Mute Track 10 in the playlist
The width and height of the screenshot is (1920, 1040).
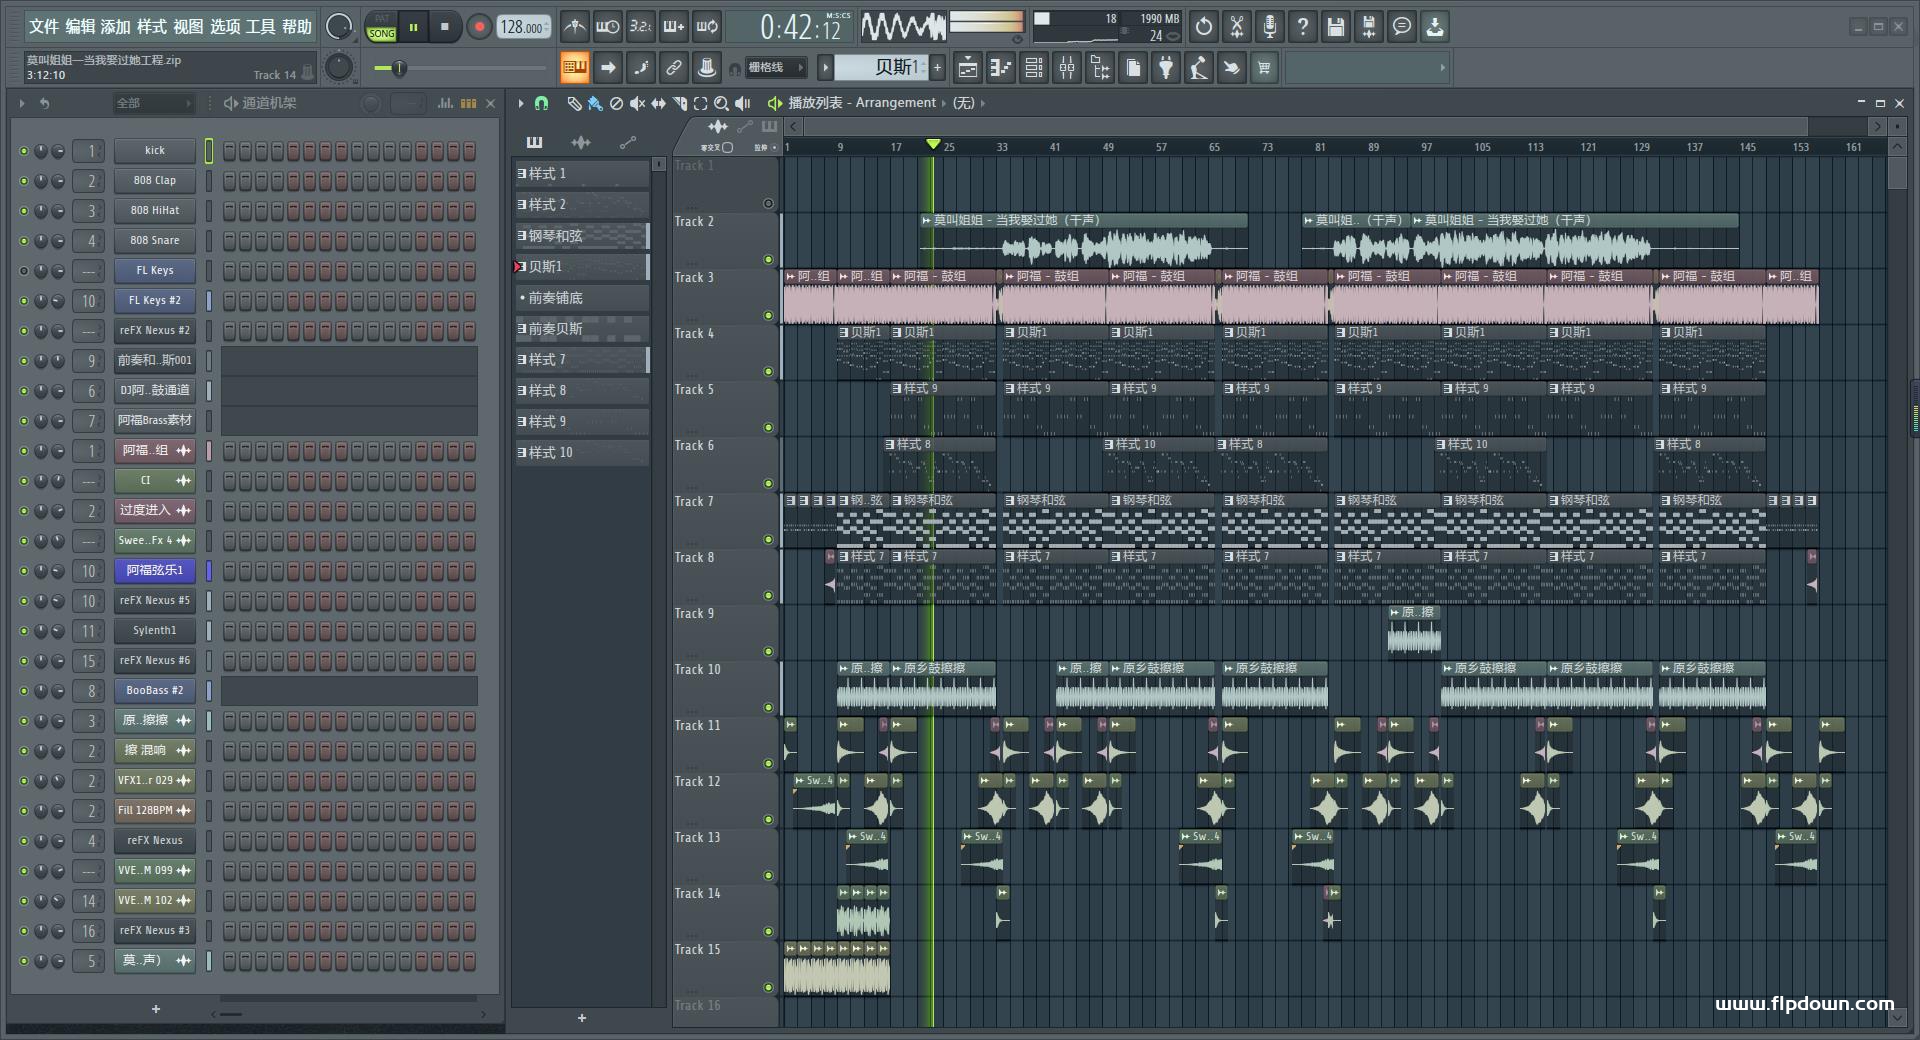pos(768,708)
